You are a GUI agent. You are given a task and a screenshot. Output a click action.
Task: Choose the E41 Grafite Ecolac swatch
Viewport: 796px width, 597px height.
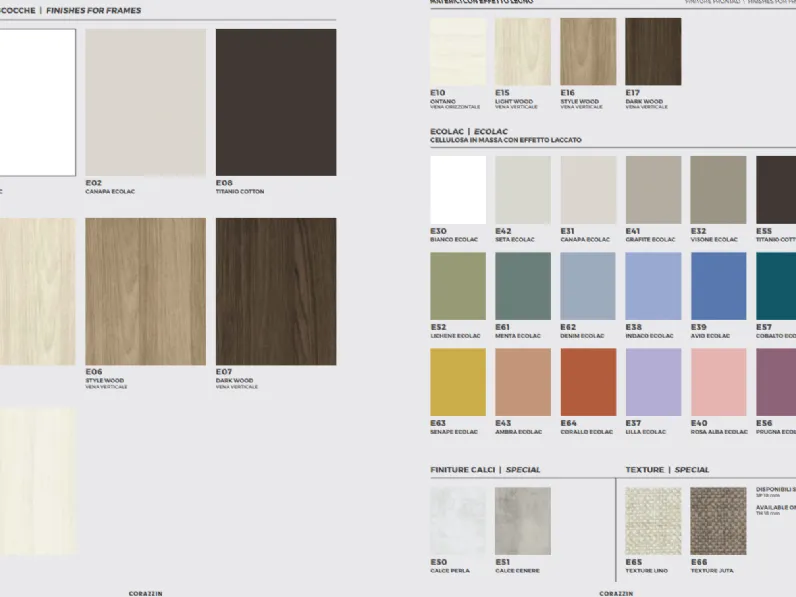[653, 190]
